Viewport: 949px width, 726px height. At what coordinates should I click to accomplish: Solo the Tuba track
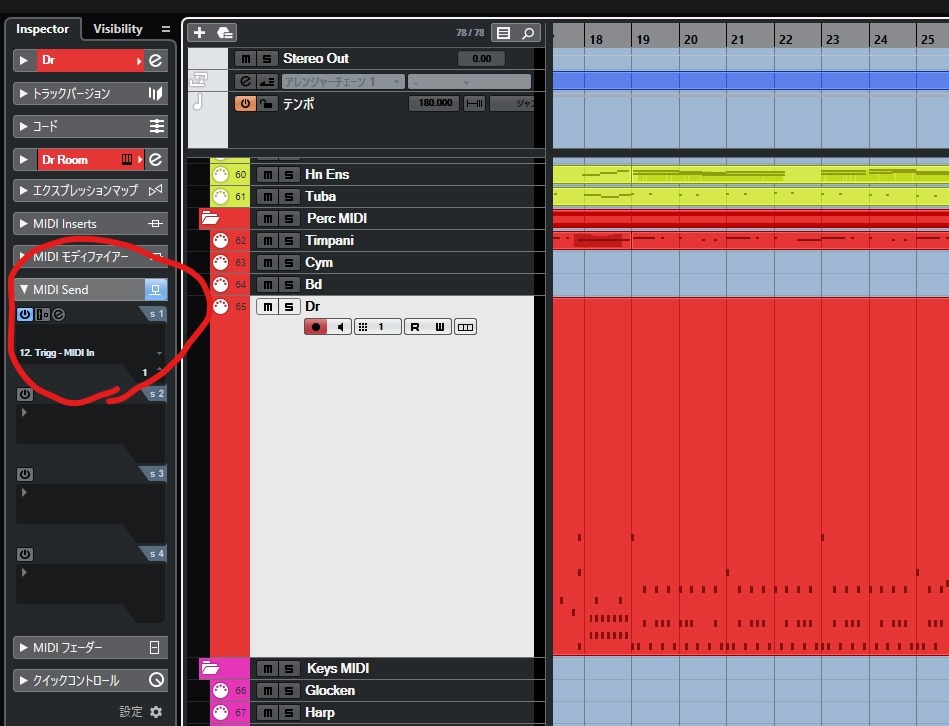click(288, 196)
